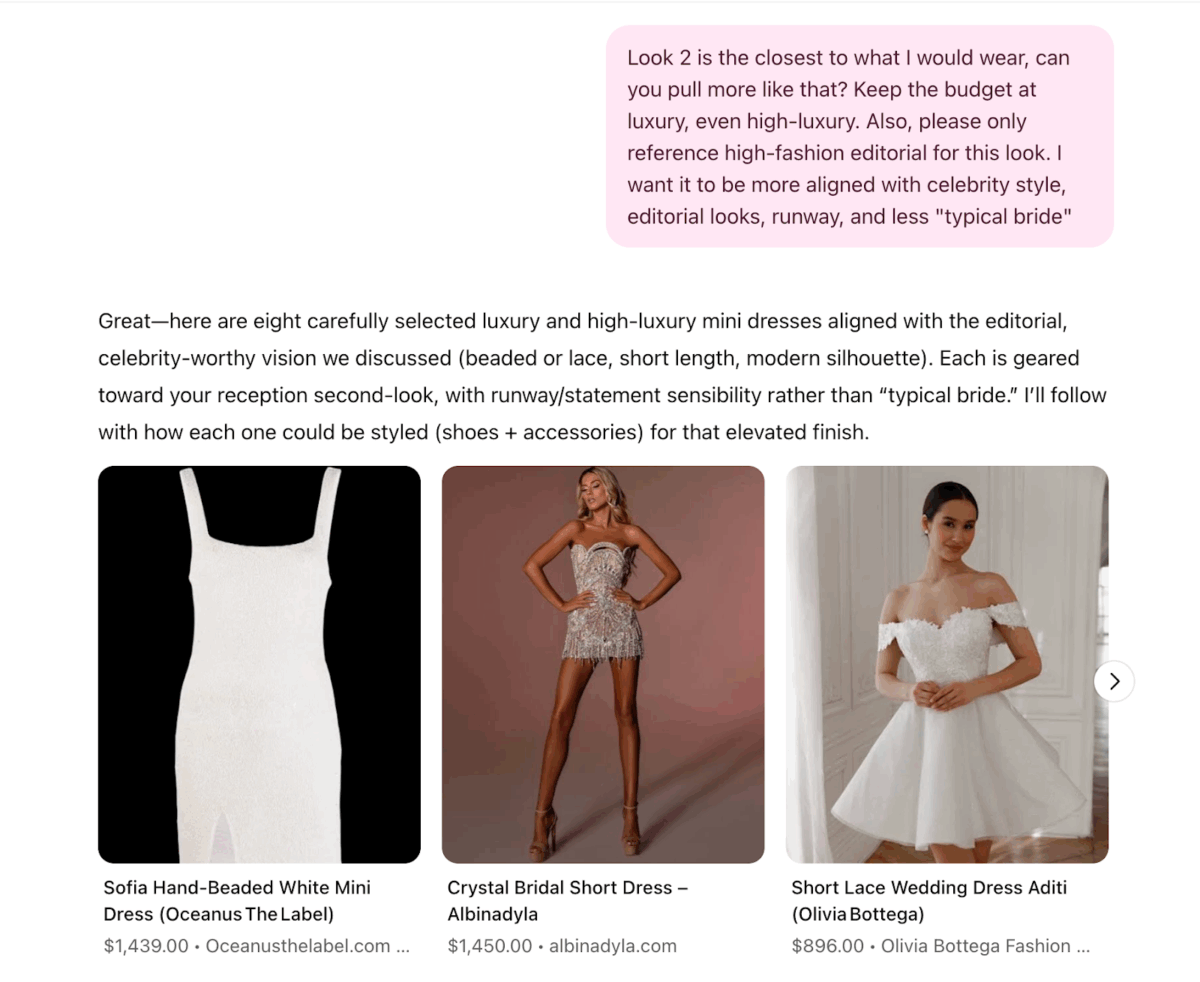Select the $1,450.00 price label
This screenshot has width=1200, height=982.
pos(490,946)
